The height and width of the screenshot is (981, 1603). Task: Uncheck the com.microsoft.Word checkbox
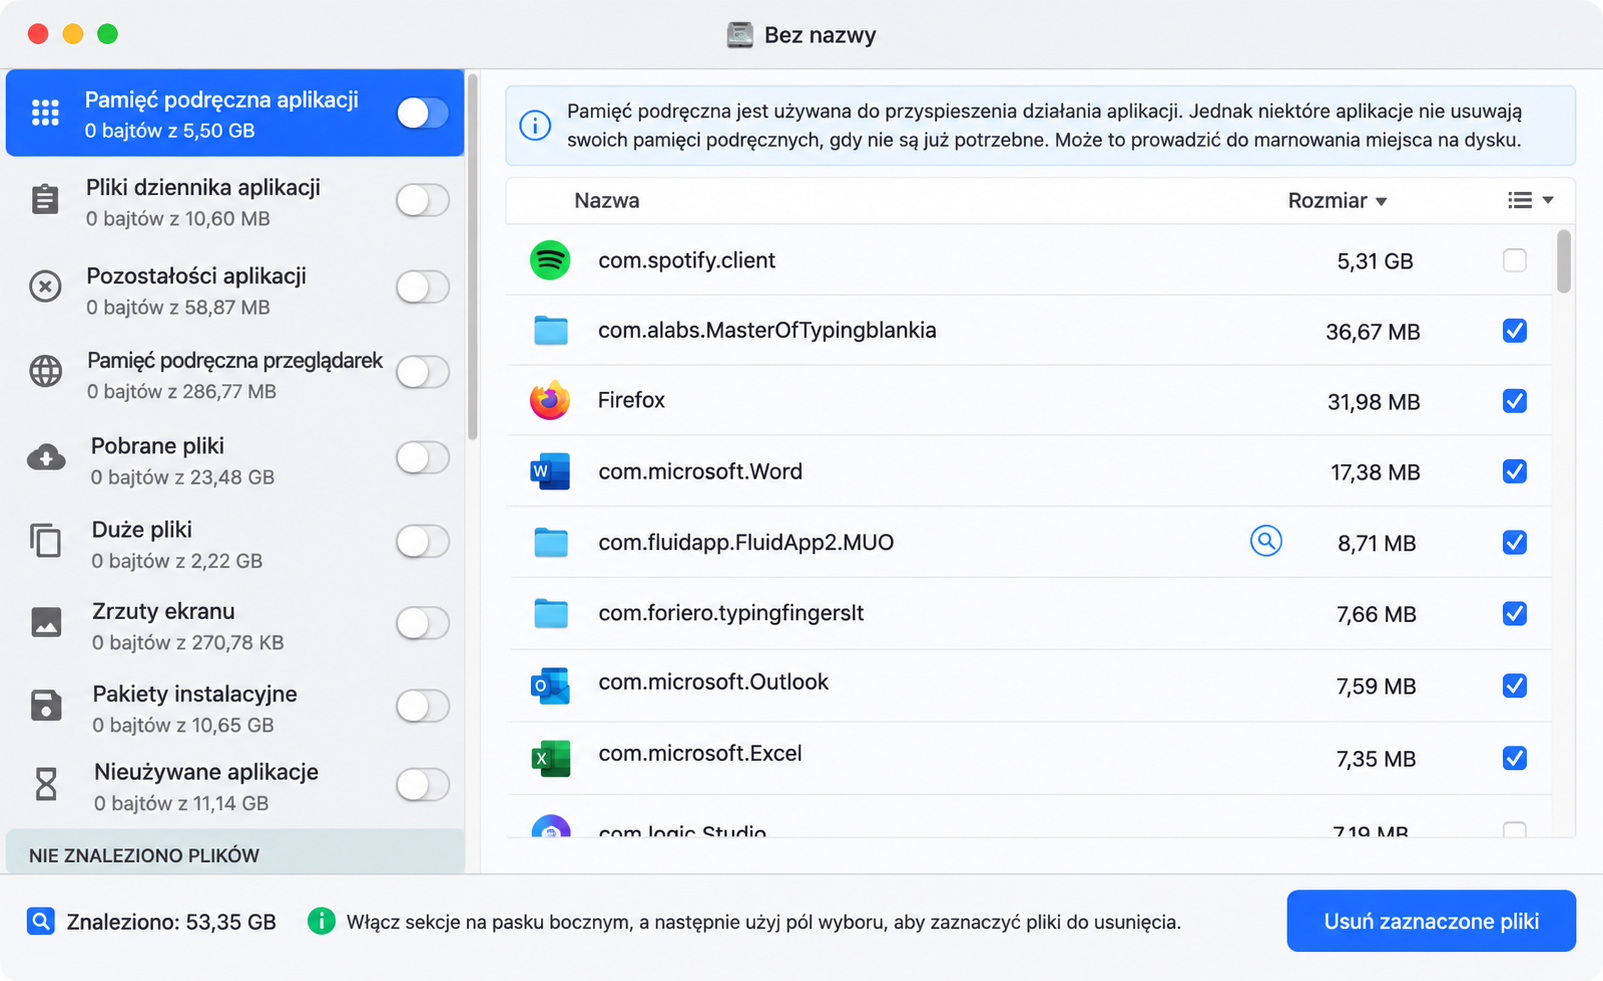(x=1514, y=471)
